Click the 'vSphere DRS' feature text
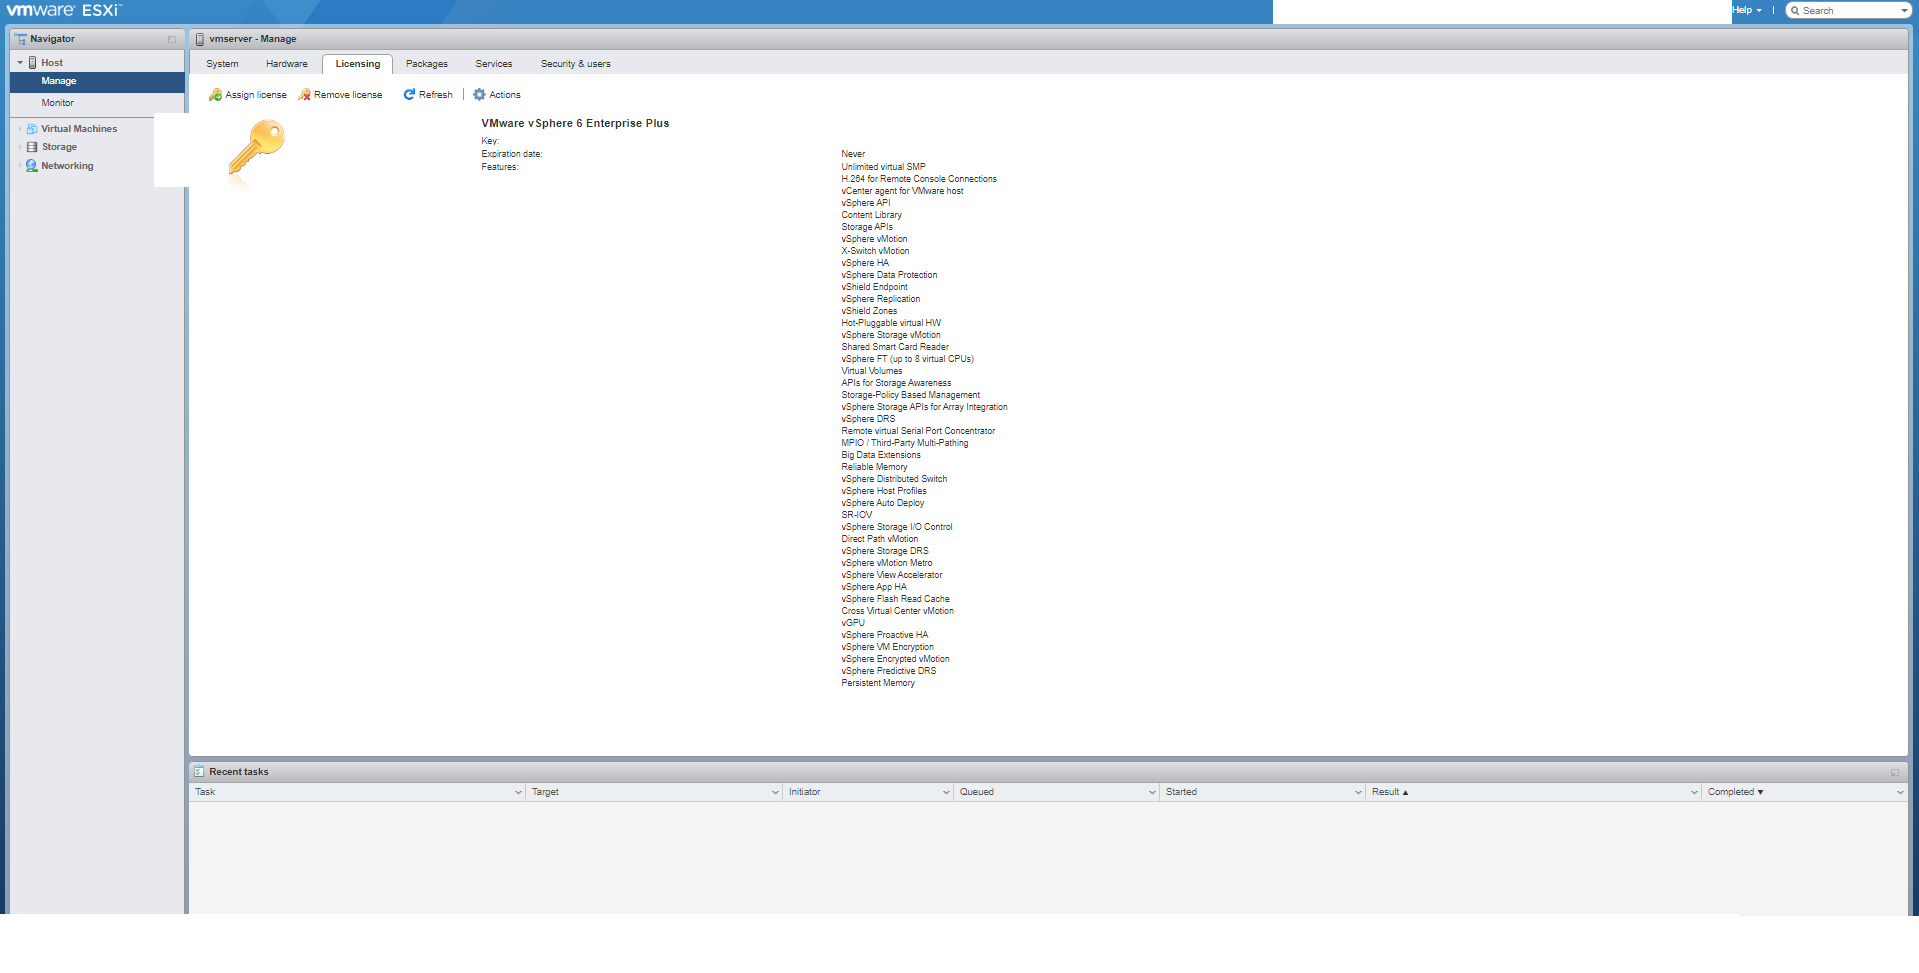 pyautogui.click(x=868, y=419)
